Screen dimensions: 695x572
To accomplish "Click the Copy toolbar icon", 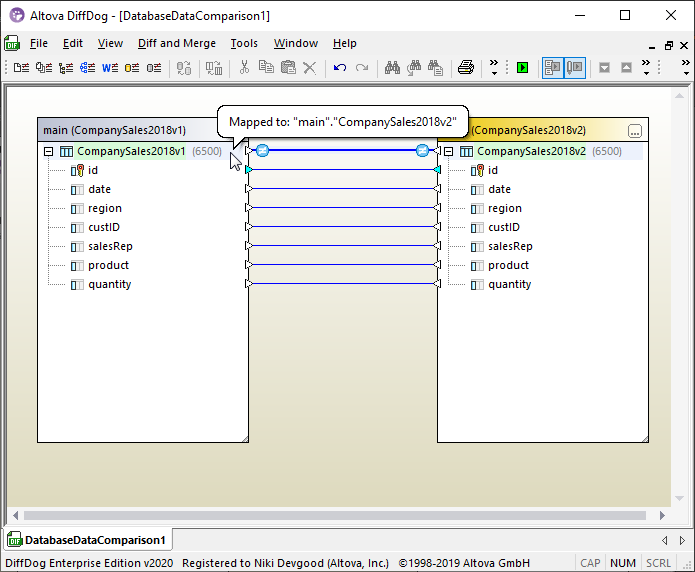I will [266, 68].
